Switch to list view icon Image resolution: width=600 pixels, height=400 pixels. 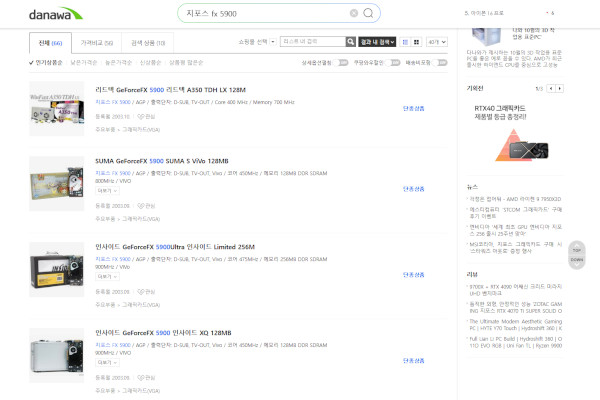click(405, 42)
